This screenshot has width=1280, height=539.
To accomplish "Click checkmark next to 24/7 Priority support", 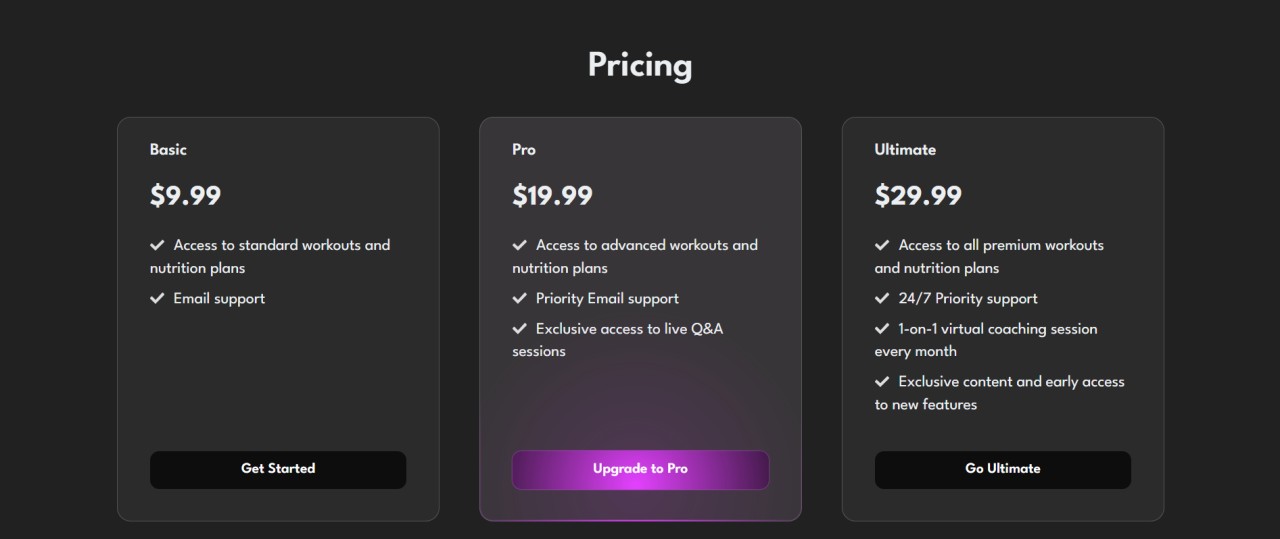I will tap(882, 298).
